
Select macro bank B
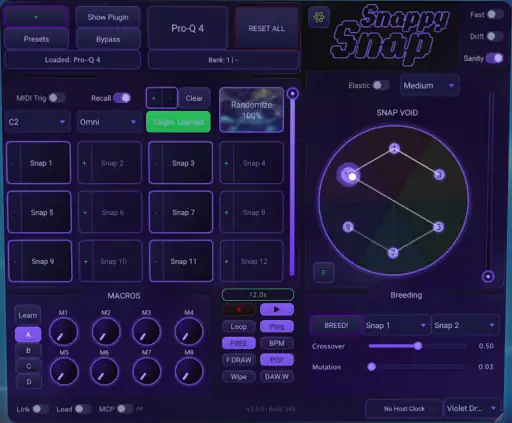28,350
